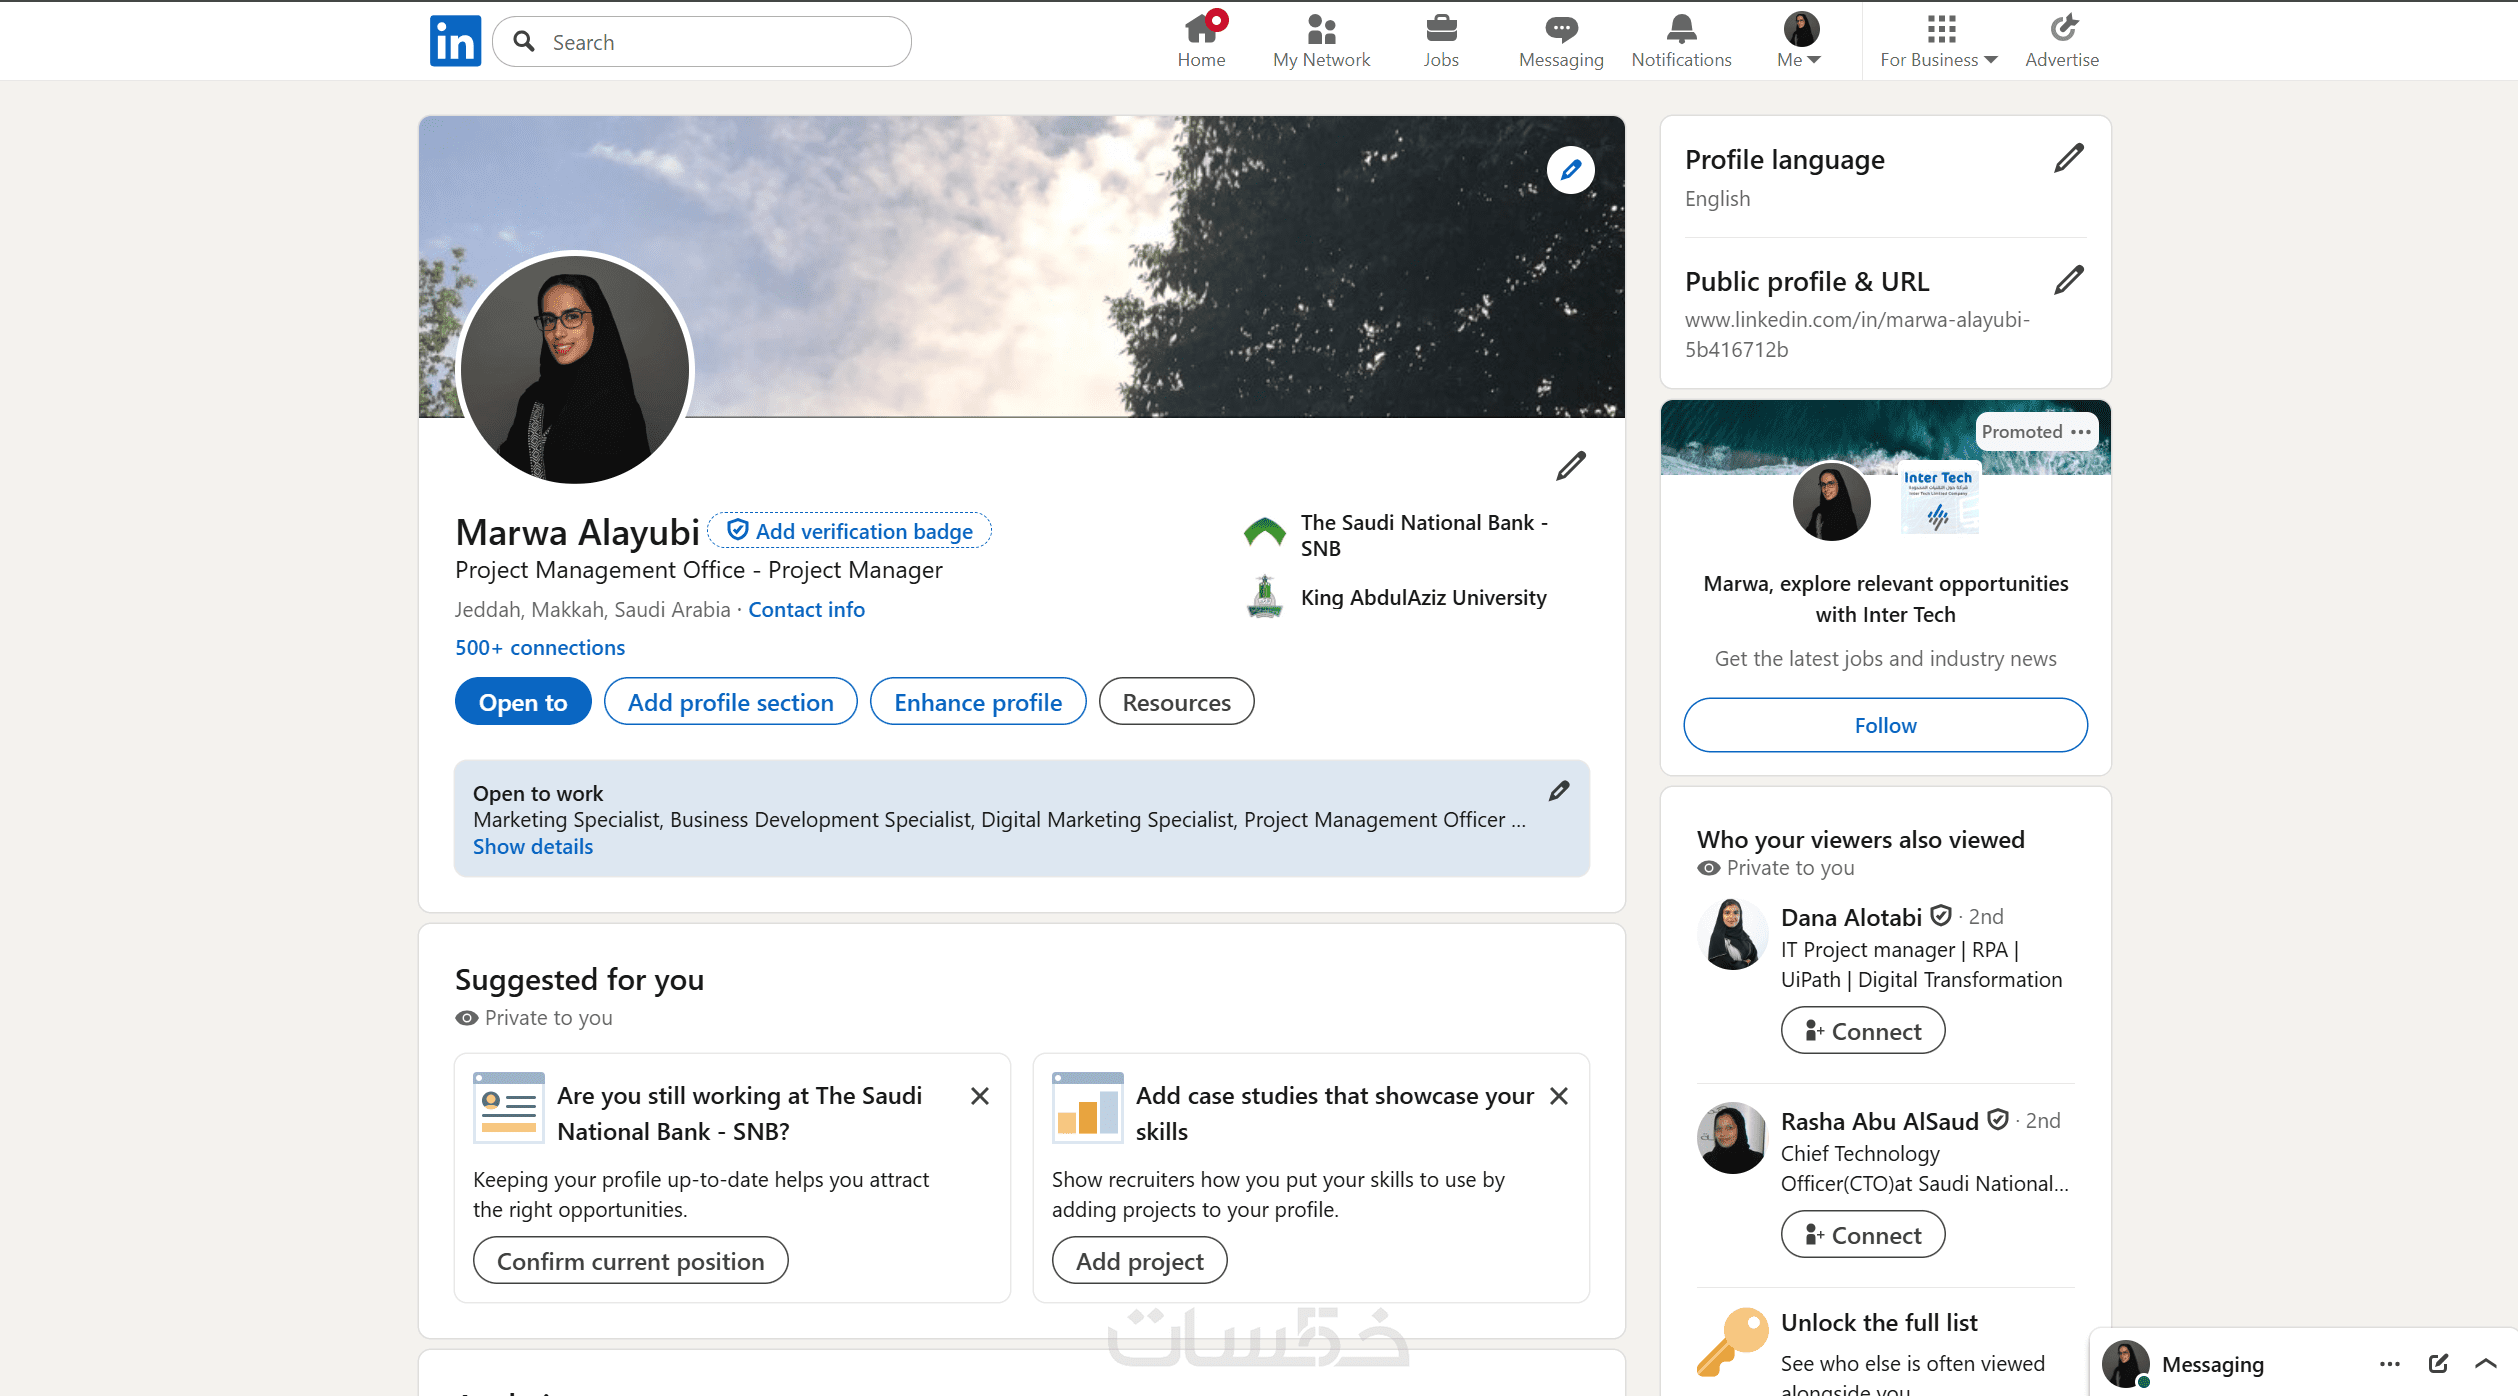Edit the cover background photo

(x=1571, y=170)
